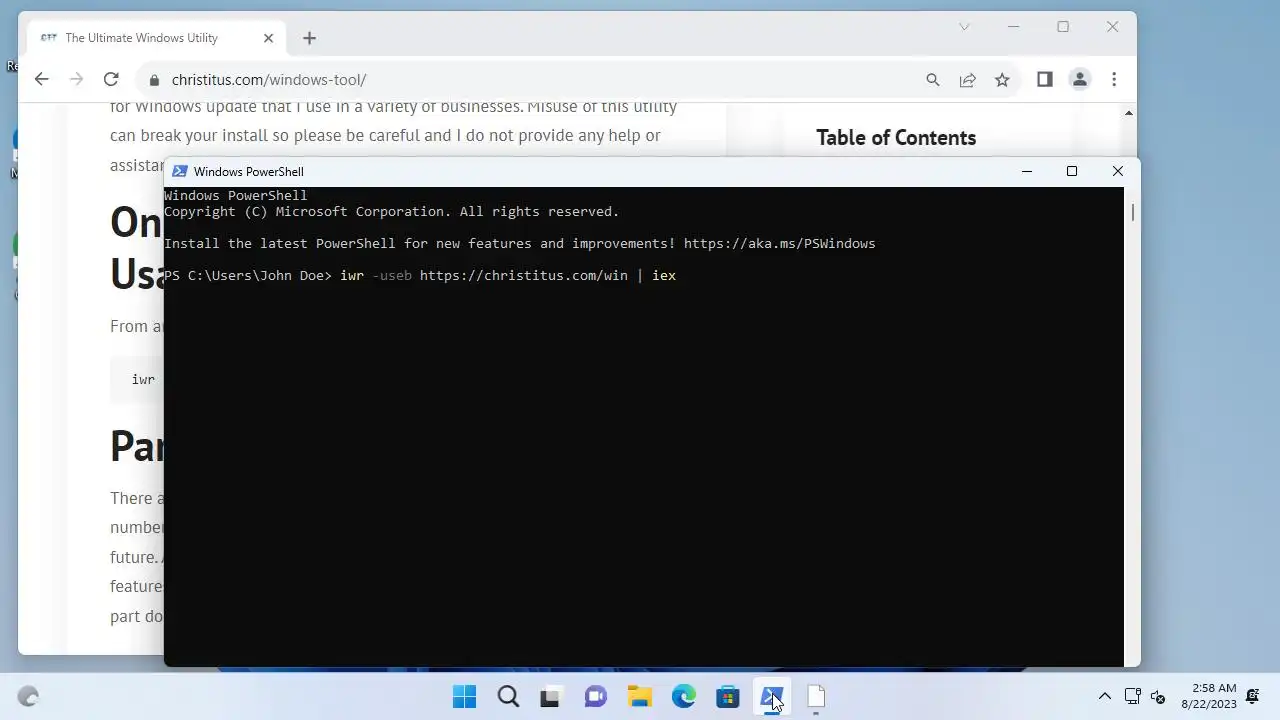Minimize the Windows PowerShell window
This screenshot has height=720, width=1280.
[x=1026, y=171]
